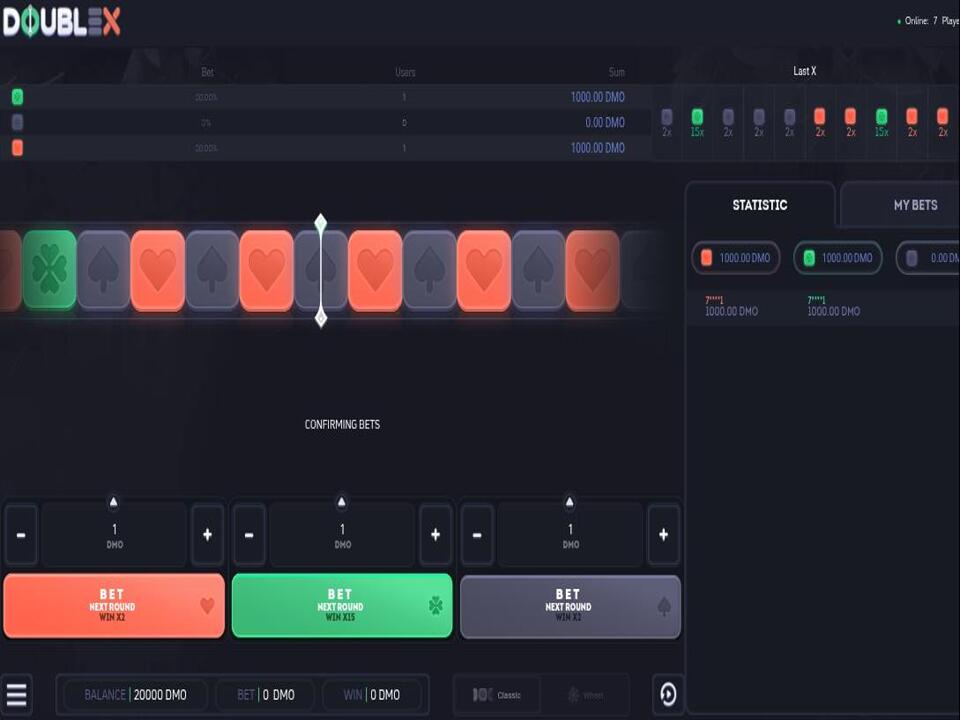The height and width of the screenshot is (720, 960).
Task: Place red bet for Win X2
Action: 114,606
